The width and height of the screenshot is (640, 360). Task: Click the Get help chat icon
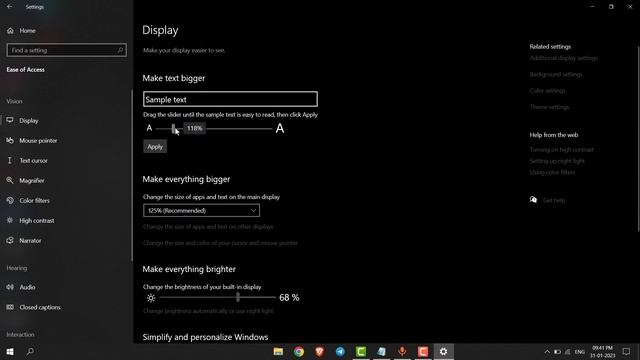(x=533, y=200)
